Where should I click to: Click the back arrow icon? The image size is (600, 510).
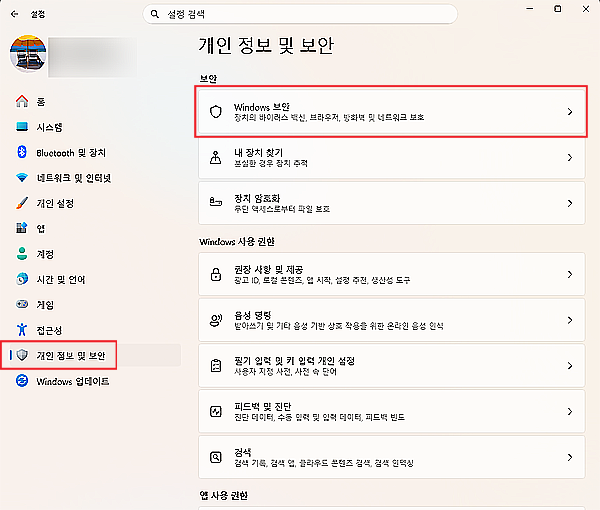15,14
